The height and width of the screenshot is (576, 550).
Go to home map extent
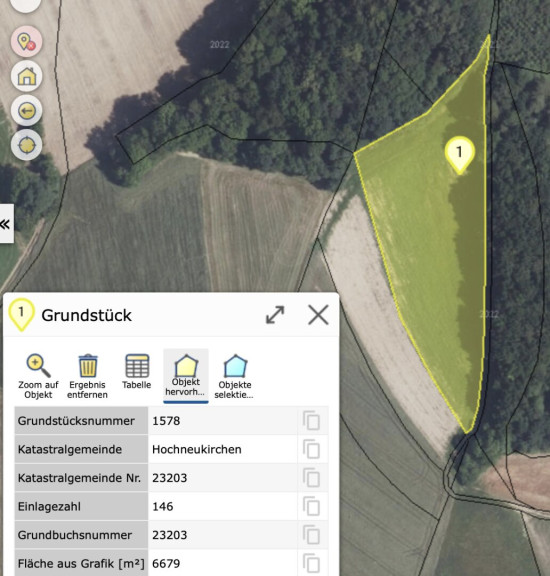tap(26, 76)
